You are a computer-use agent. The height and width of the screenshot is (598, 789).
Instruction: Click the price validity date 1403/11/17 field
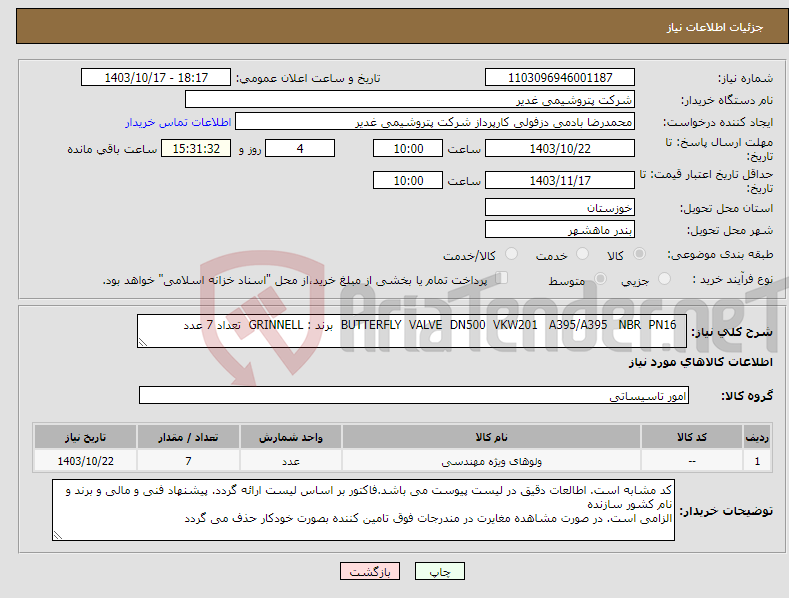click(560, 180)
